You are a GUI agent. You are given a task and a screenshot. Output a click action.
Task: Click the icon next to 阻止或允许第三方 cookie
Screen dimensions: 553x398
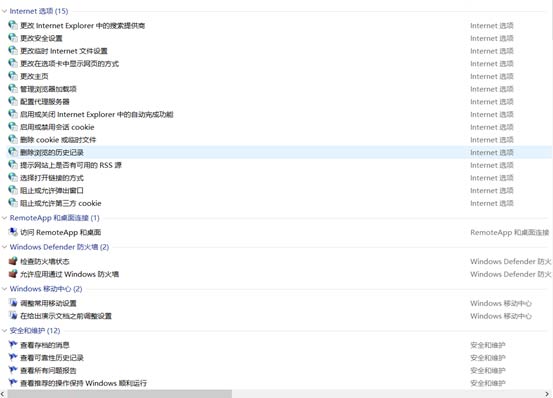[x=13, y=202]
